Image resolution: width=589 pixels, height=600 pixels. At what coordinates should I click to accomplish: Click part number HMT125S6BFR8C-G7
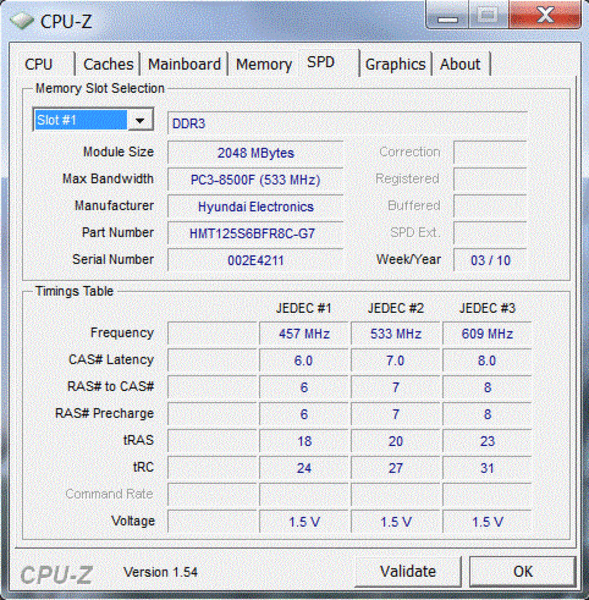click(255, 233)
